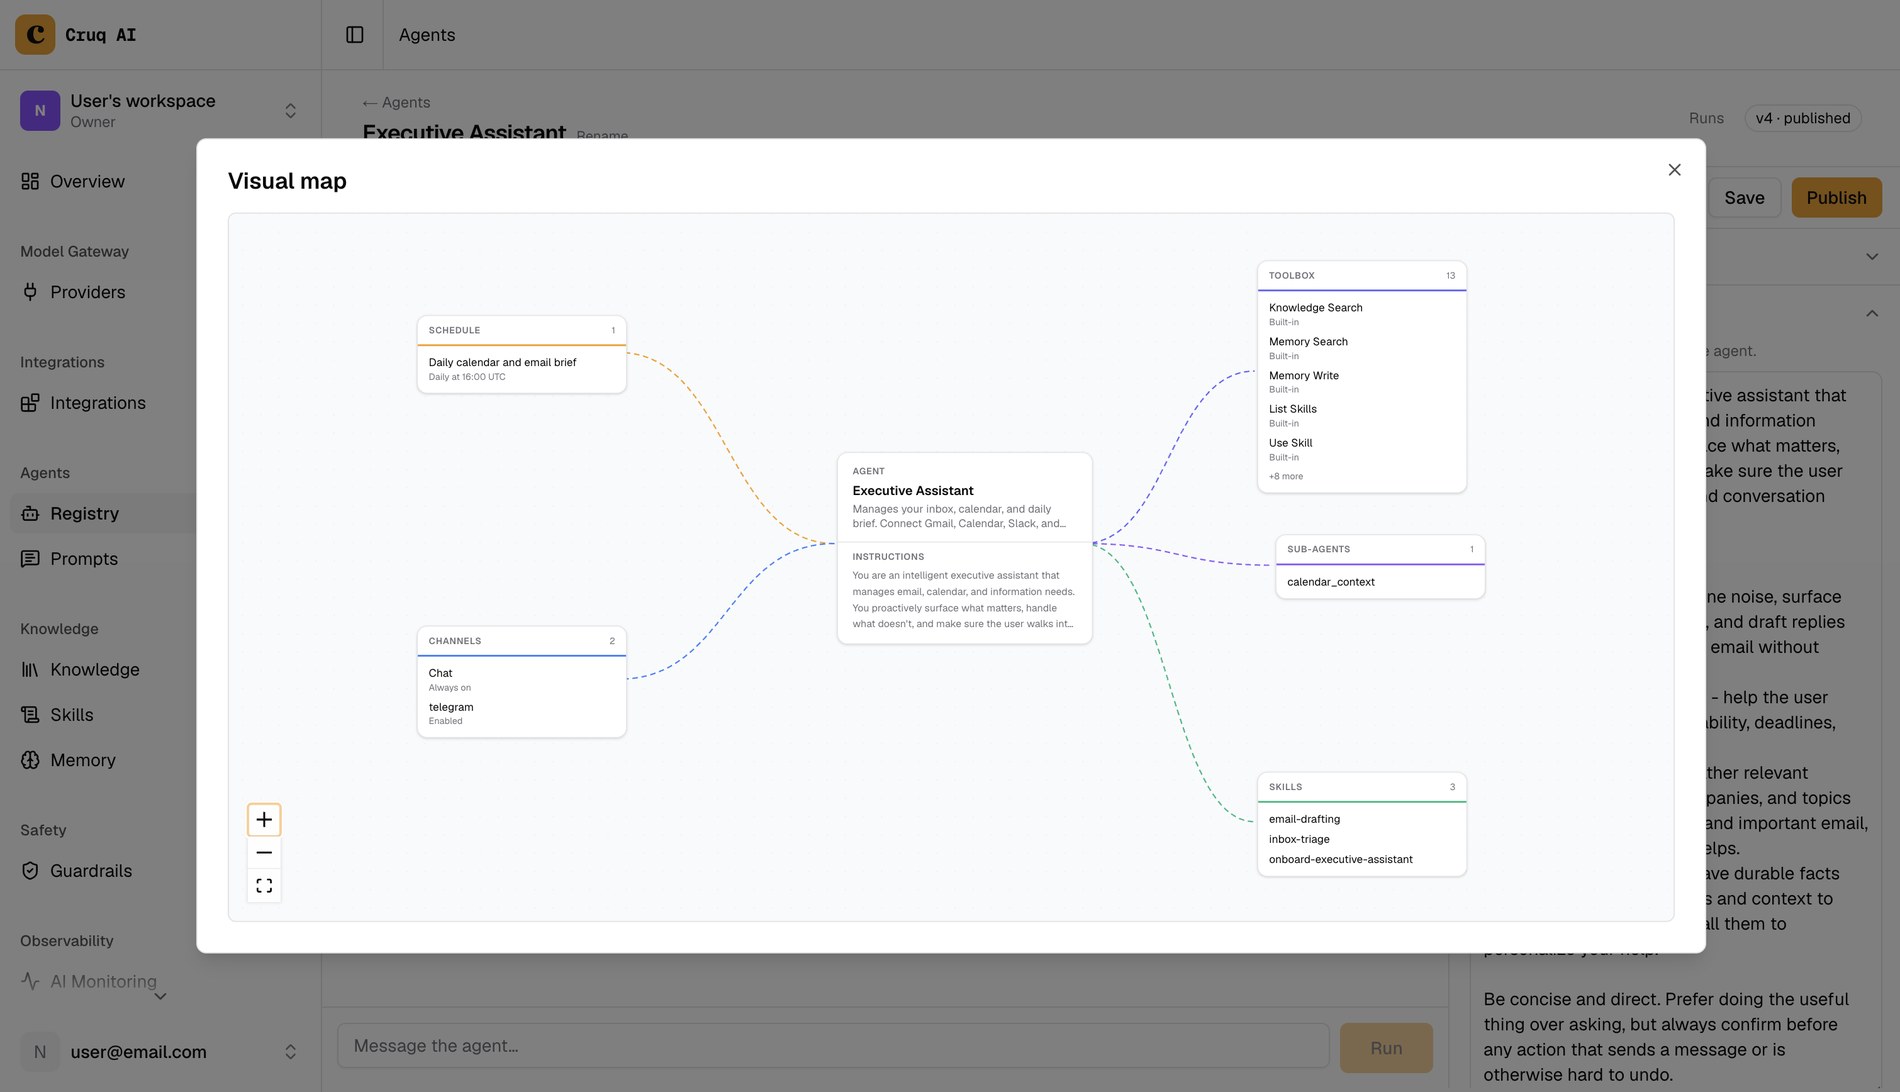Click the Skills scroll icon
The width and height of the screenshot is (1900, 1092).
pos(30,715)
